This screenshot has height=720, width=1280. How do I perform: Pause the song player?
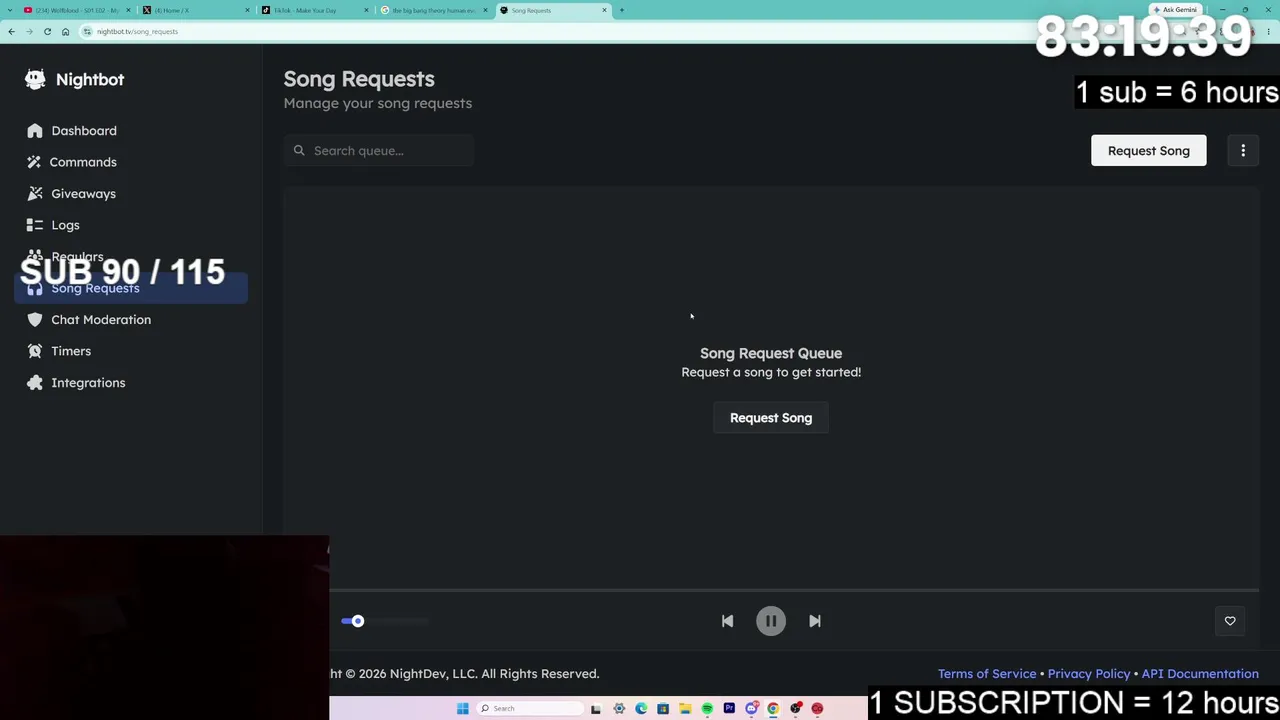[771, 621]
